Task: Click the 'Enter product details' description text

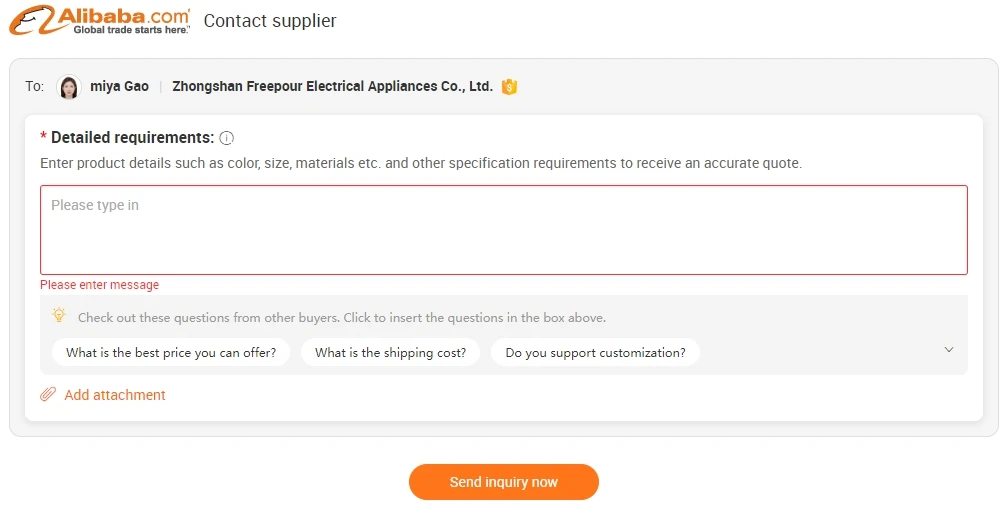Action: tap(420, 163)
